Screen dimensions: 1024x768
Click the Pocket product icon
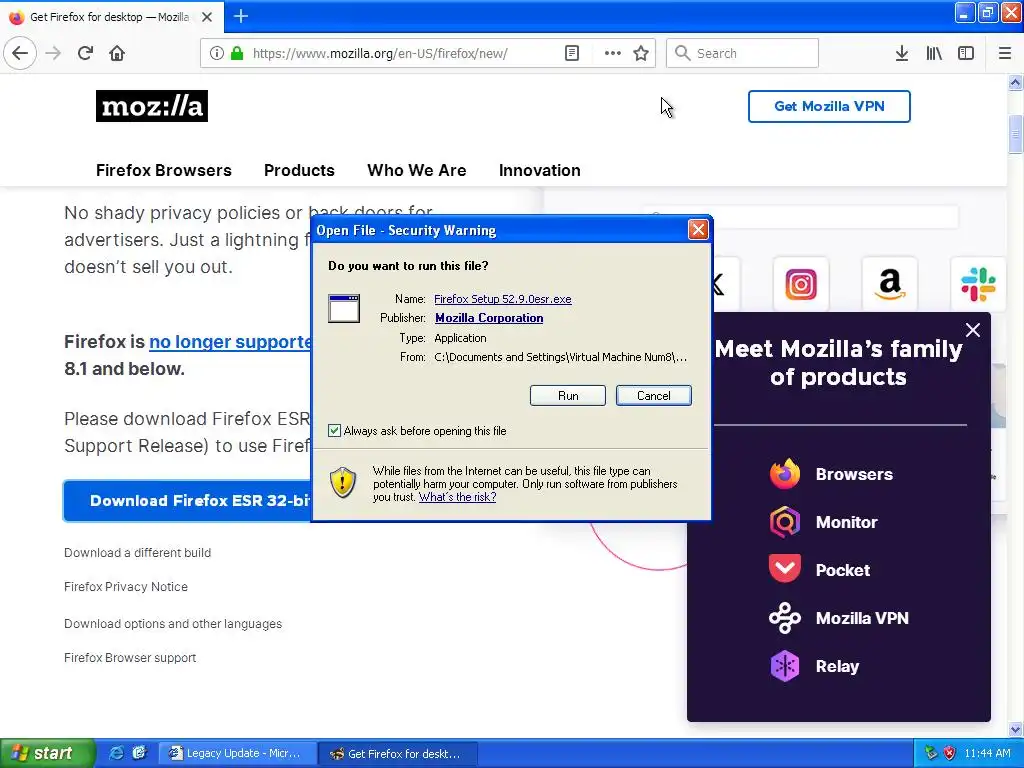[x=785, y=569]
